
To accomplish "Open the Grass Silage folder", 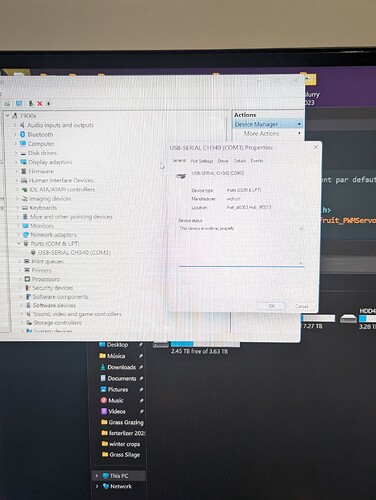I will 121,455.
